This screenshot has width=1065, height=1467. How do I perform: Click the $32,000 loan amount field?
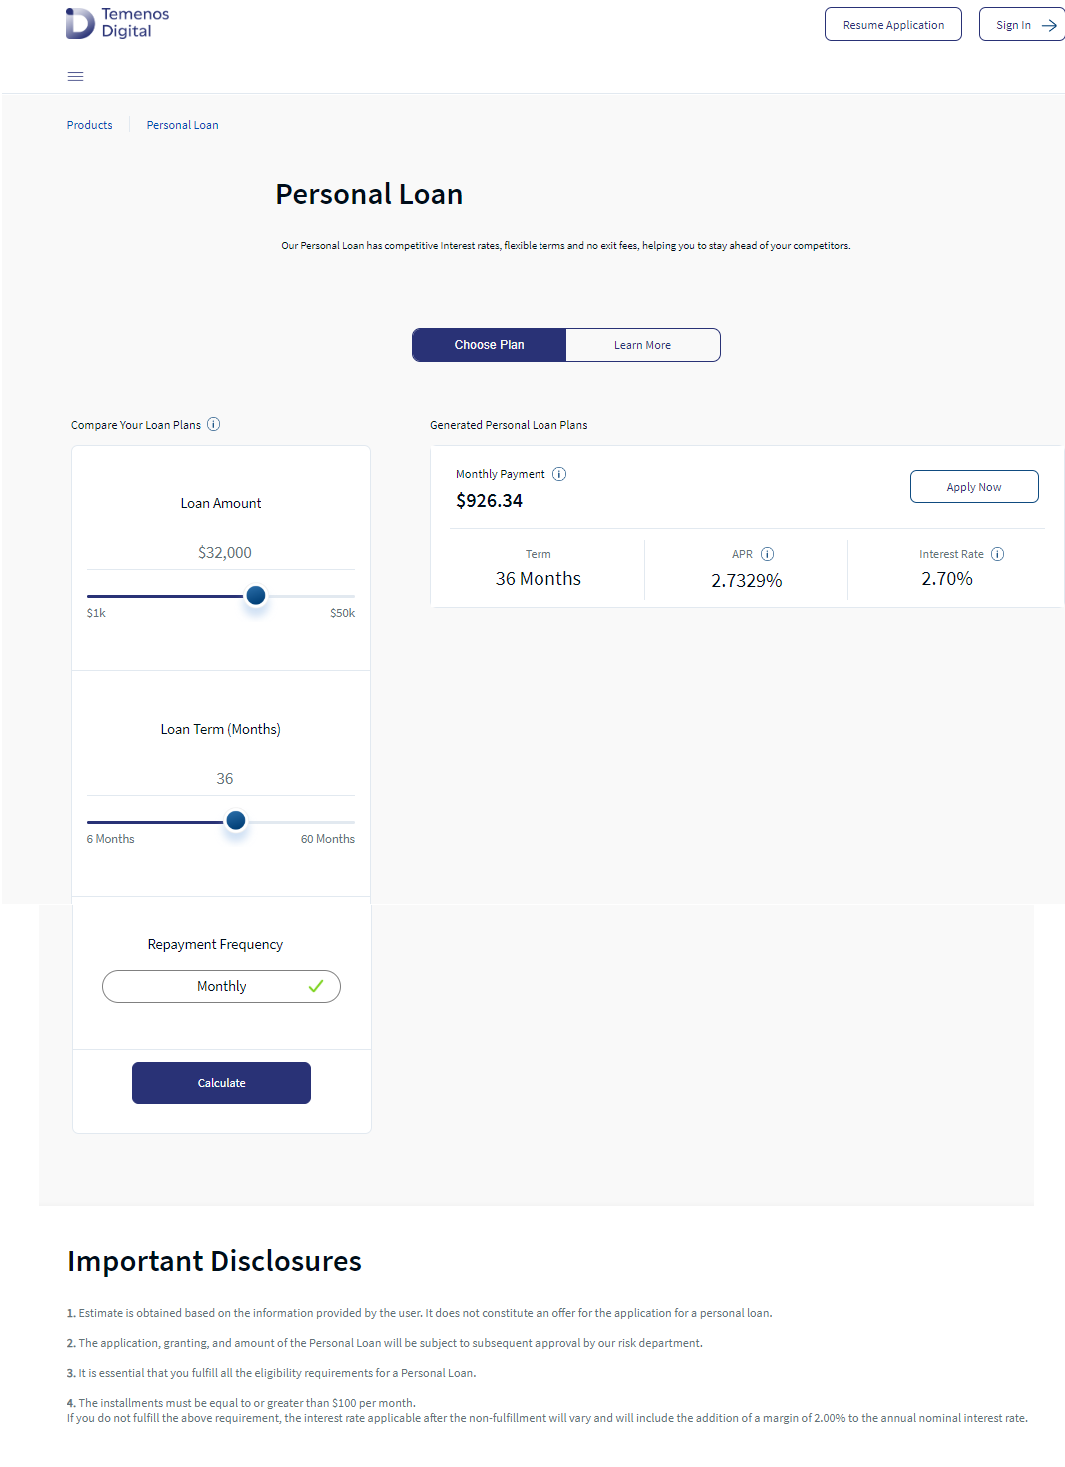coord(221,553)
